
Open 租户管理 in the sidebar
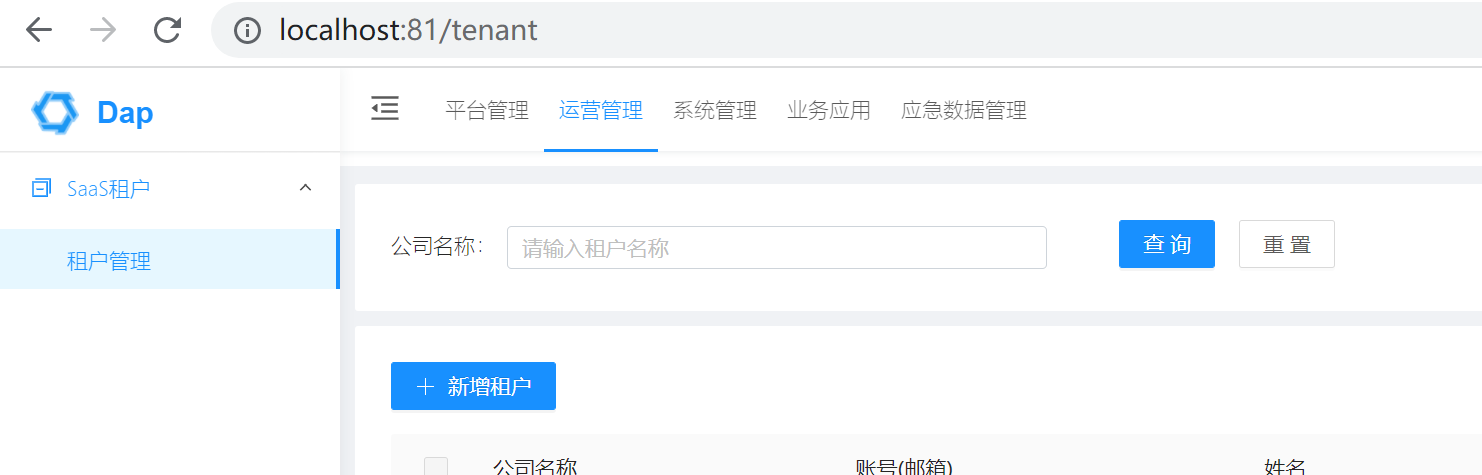click(170, 261)
